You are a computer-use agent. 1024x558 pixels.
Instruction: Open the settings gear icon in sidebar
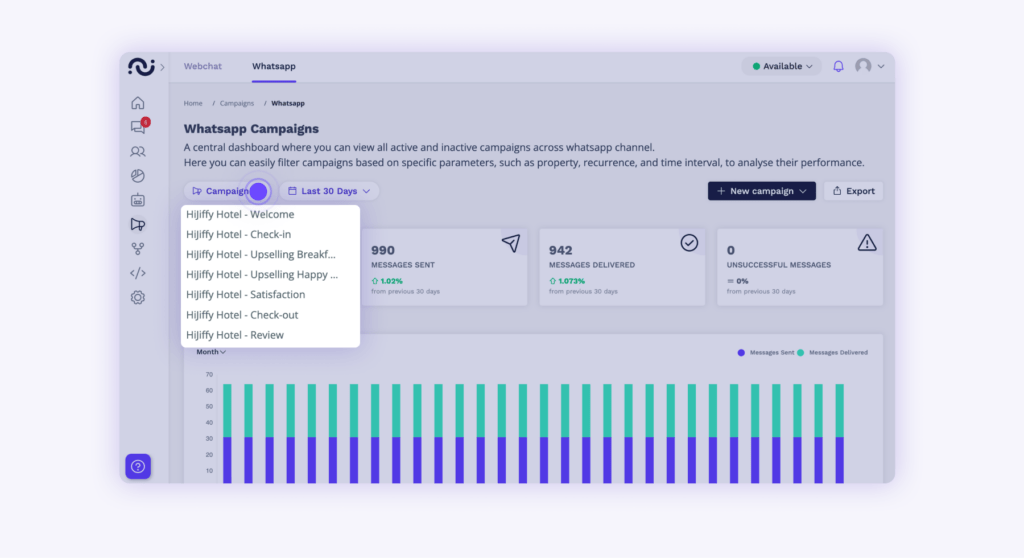[138, 297]
